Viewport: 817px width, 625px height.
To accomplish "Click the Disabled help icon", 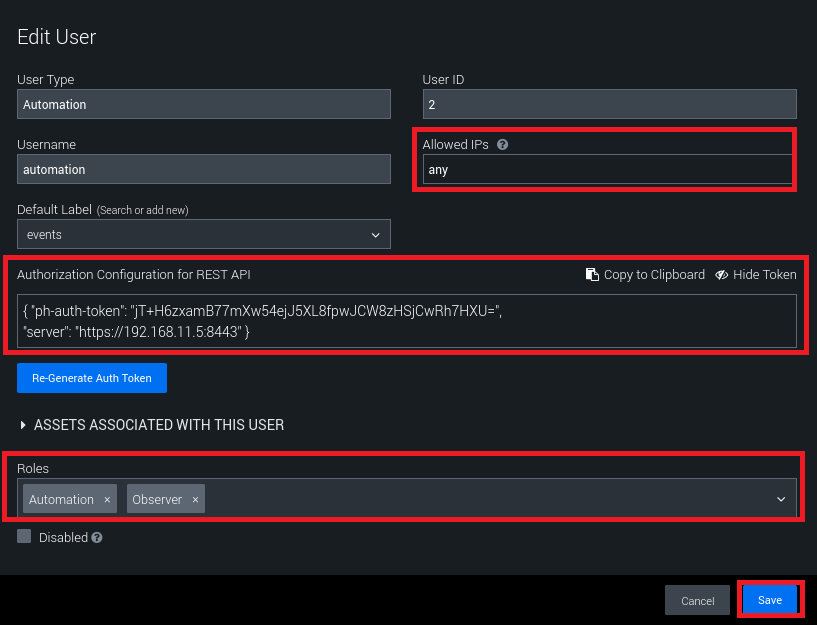I will tap(97, 538).
